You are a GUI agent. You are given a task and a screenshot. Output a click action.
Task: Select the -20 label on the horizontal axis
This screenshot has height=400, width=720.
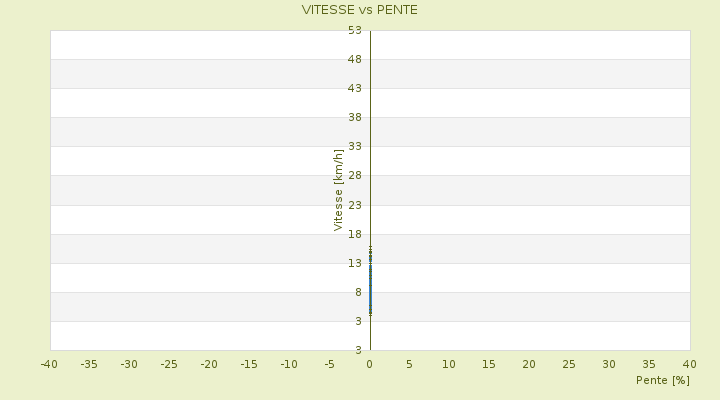[209, 363]
